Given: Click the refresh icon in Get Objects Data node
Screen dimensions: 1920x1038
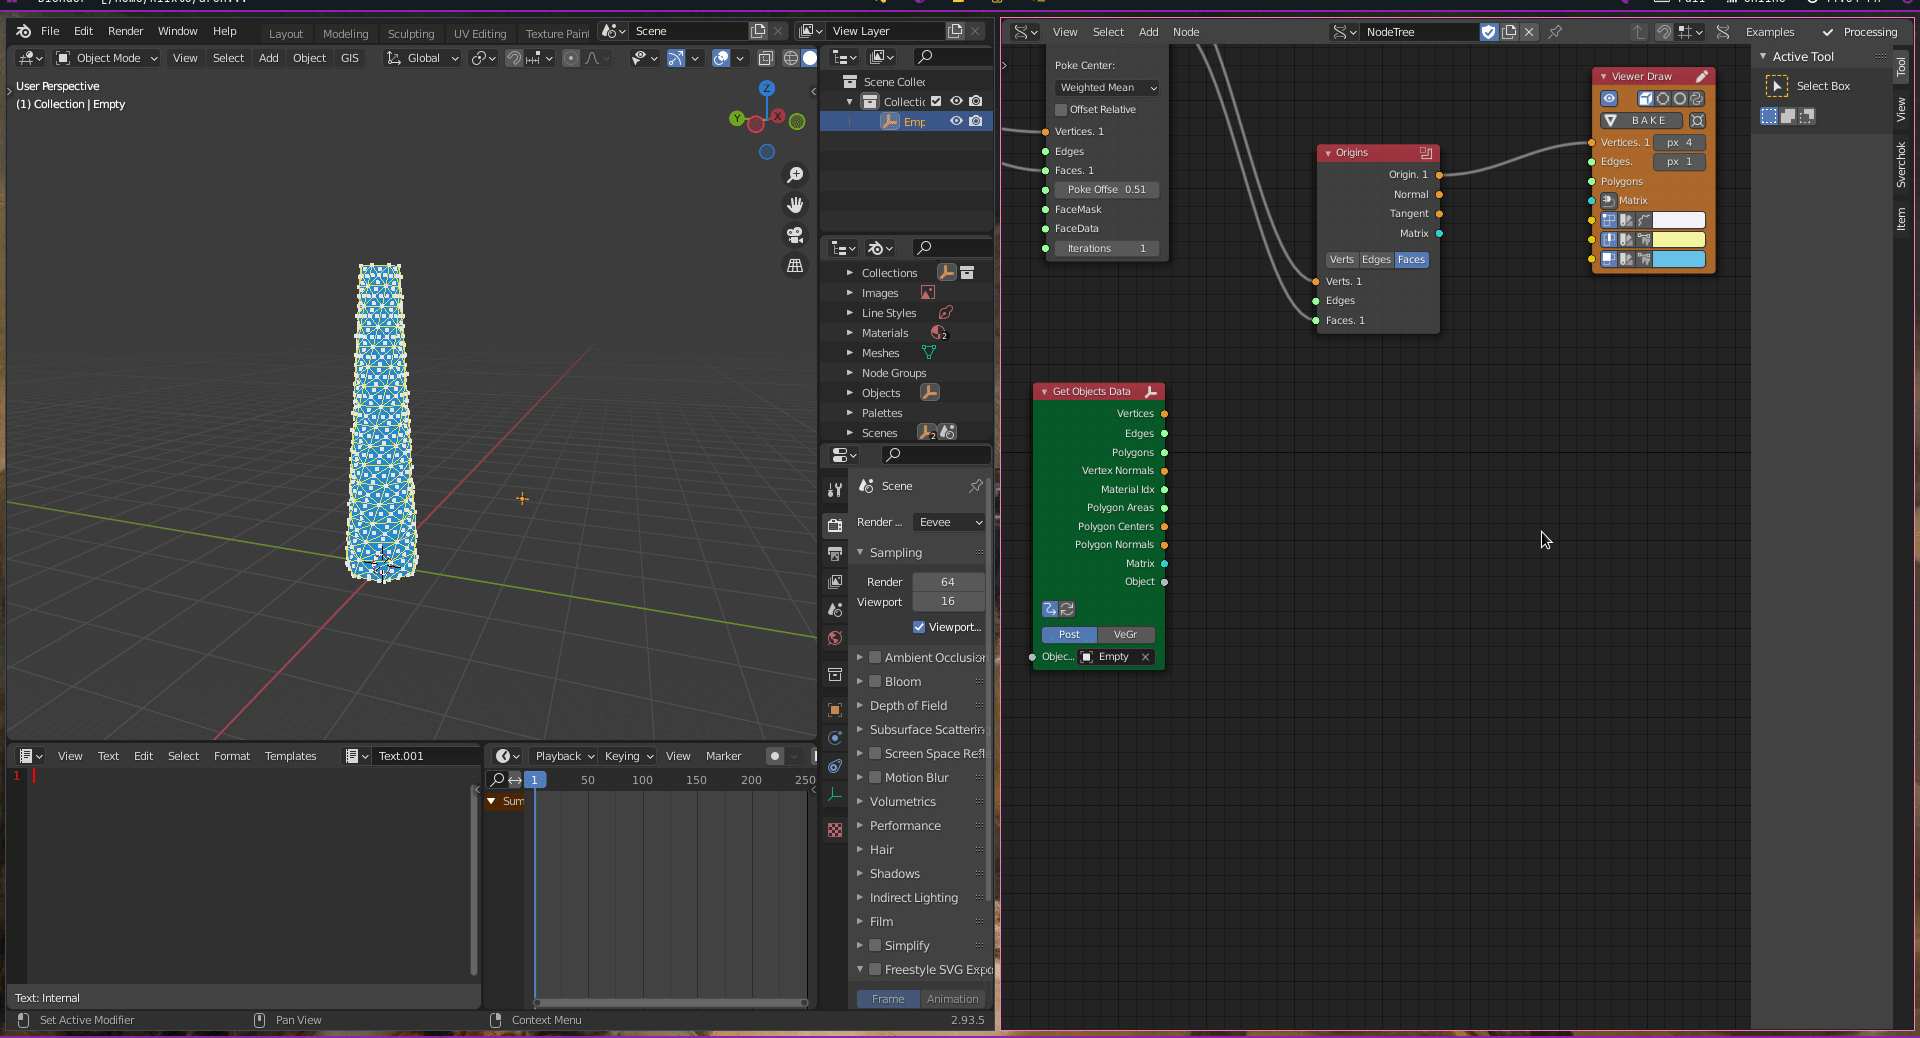Looking at the screenshot, I should click(1067, 609).
